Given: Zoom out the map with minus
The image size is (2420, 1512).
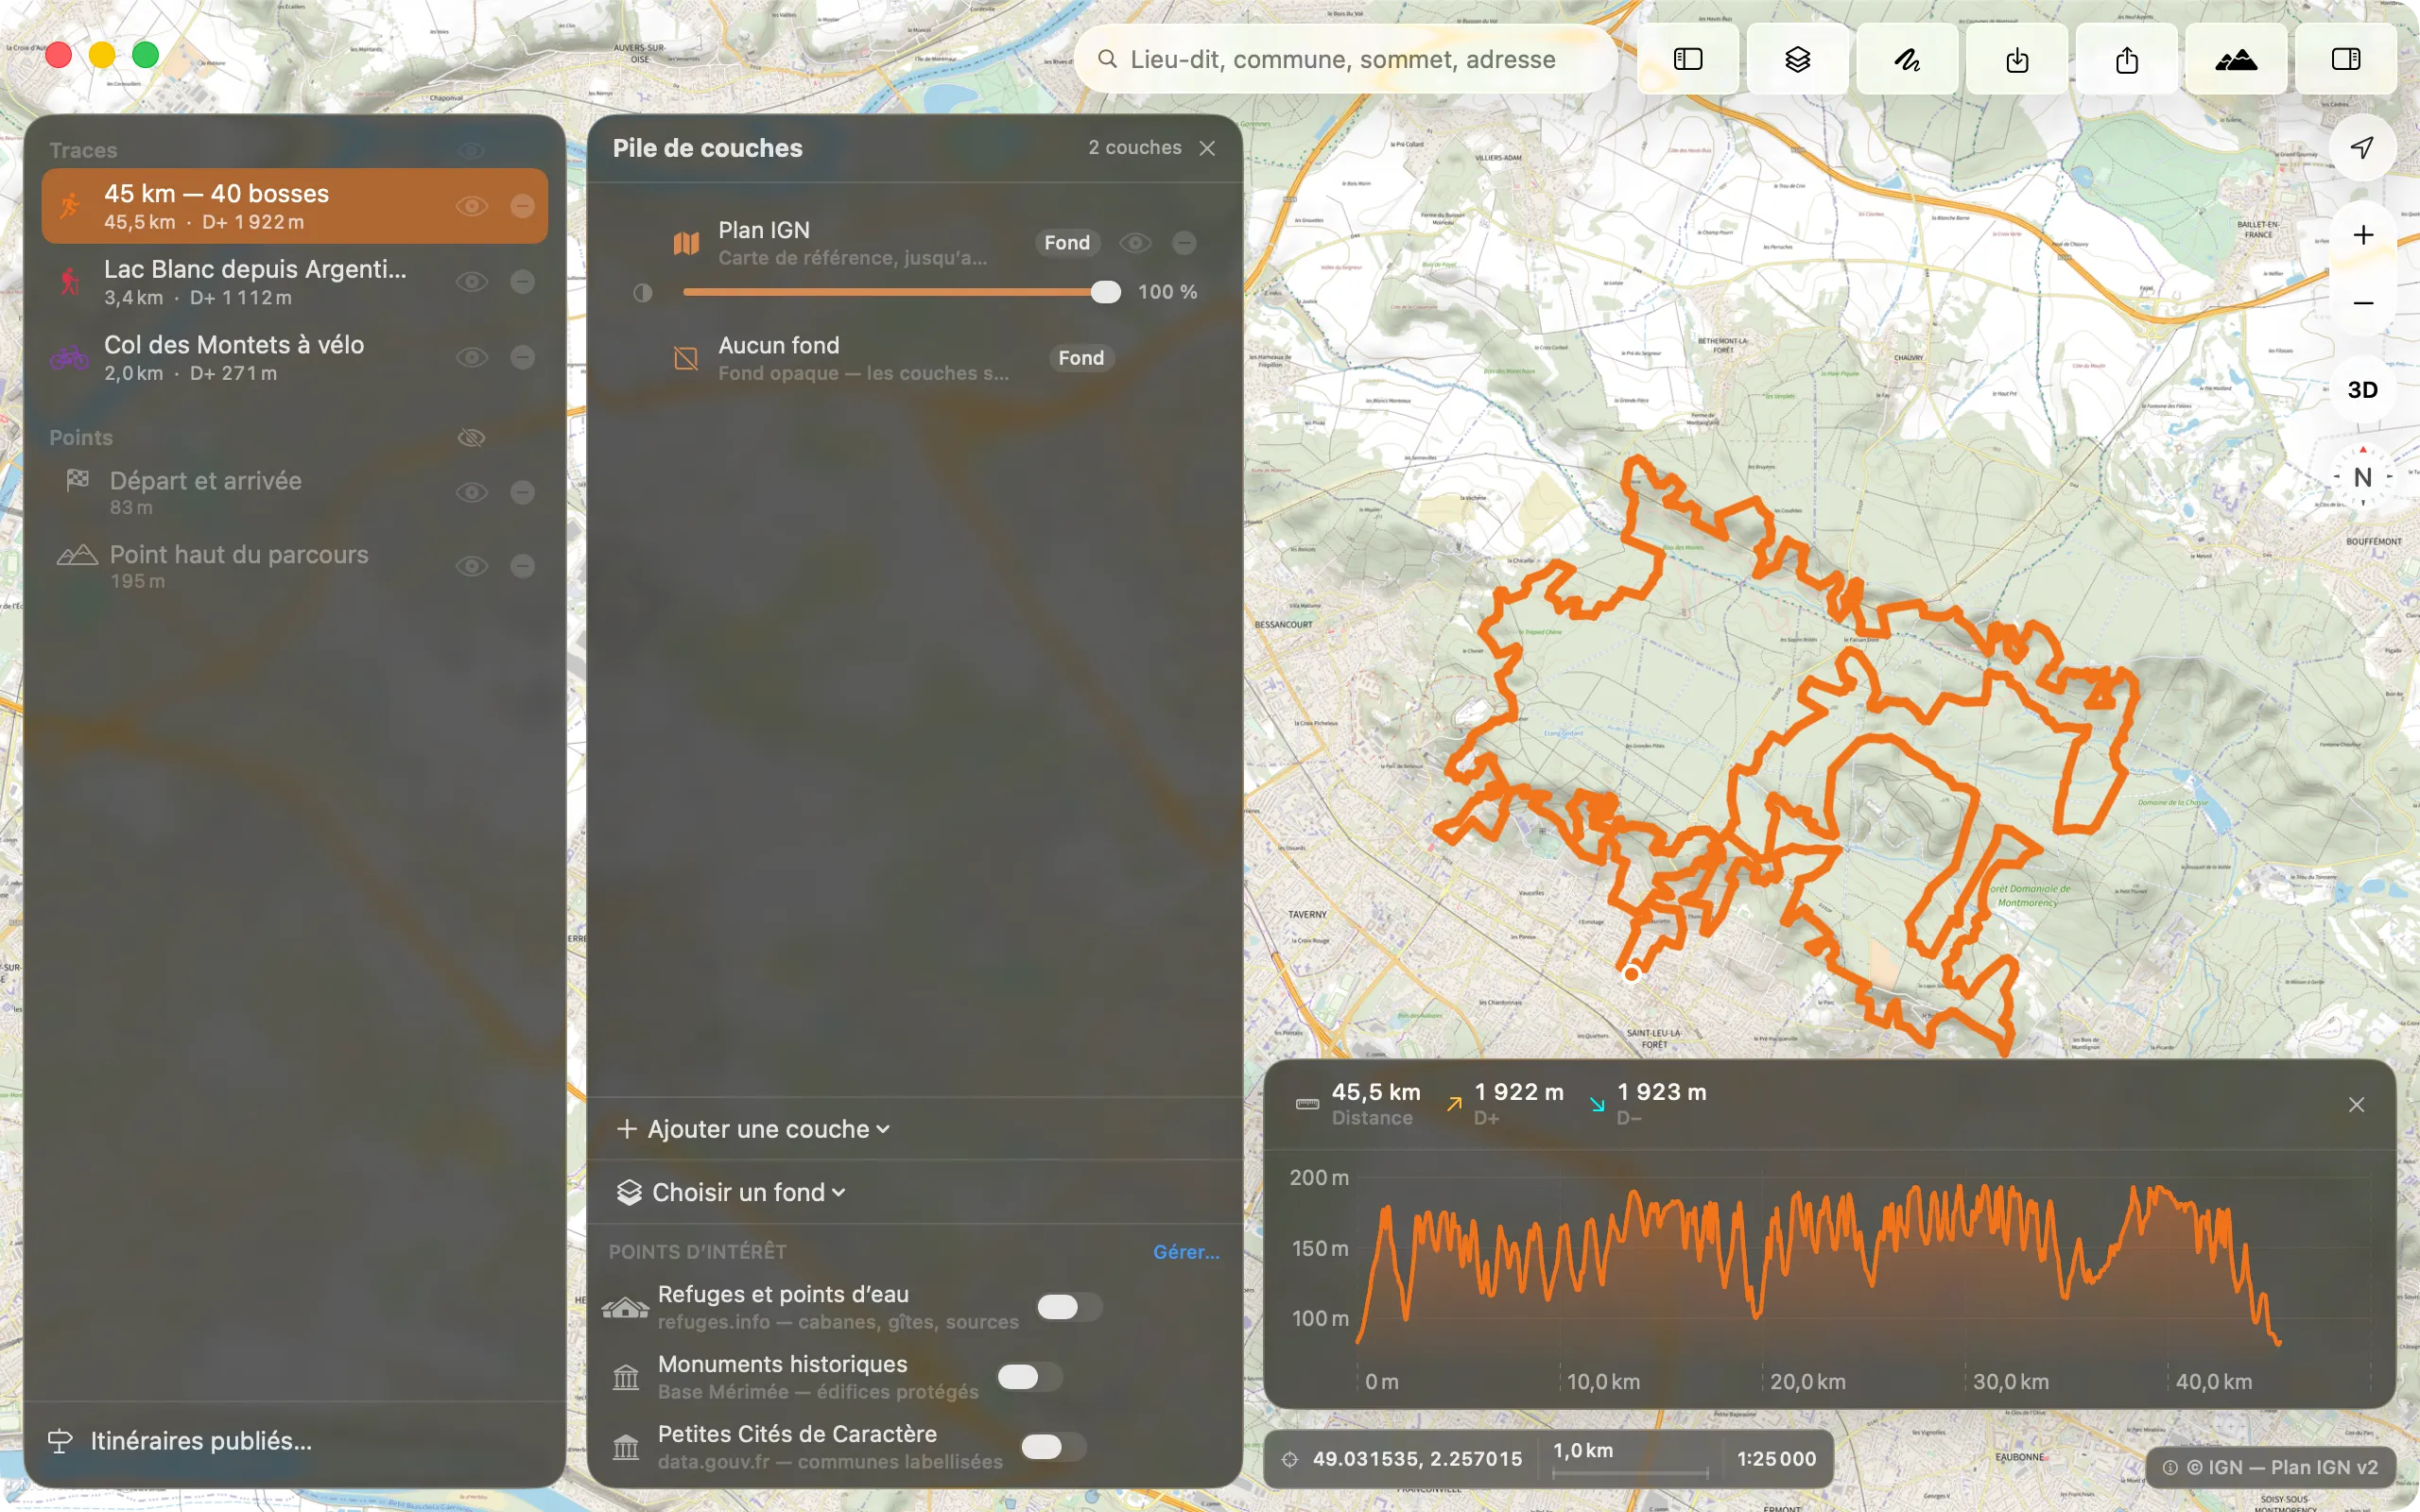Looking at the screenshot, I should pyautogui.click(x=2363, y=302).
